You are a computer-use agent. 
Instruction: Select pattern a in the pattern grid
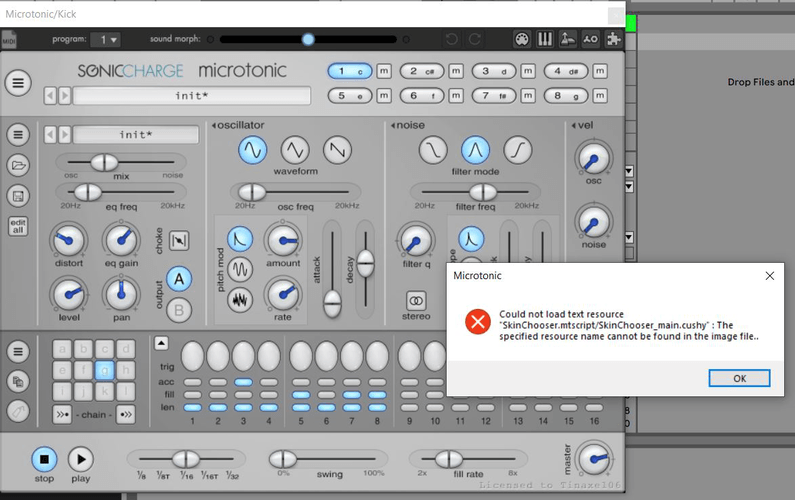[62, 349]
